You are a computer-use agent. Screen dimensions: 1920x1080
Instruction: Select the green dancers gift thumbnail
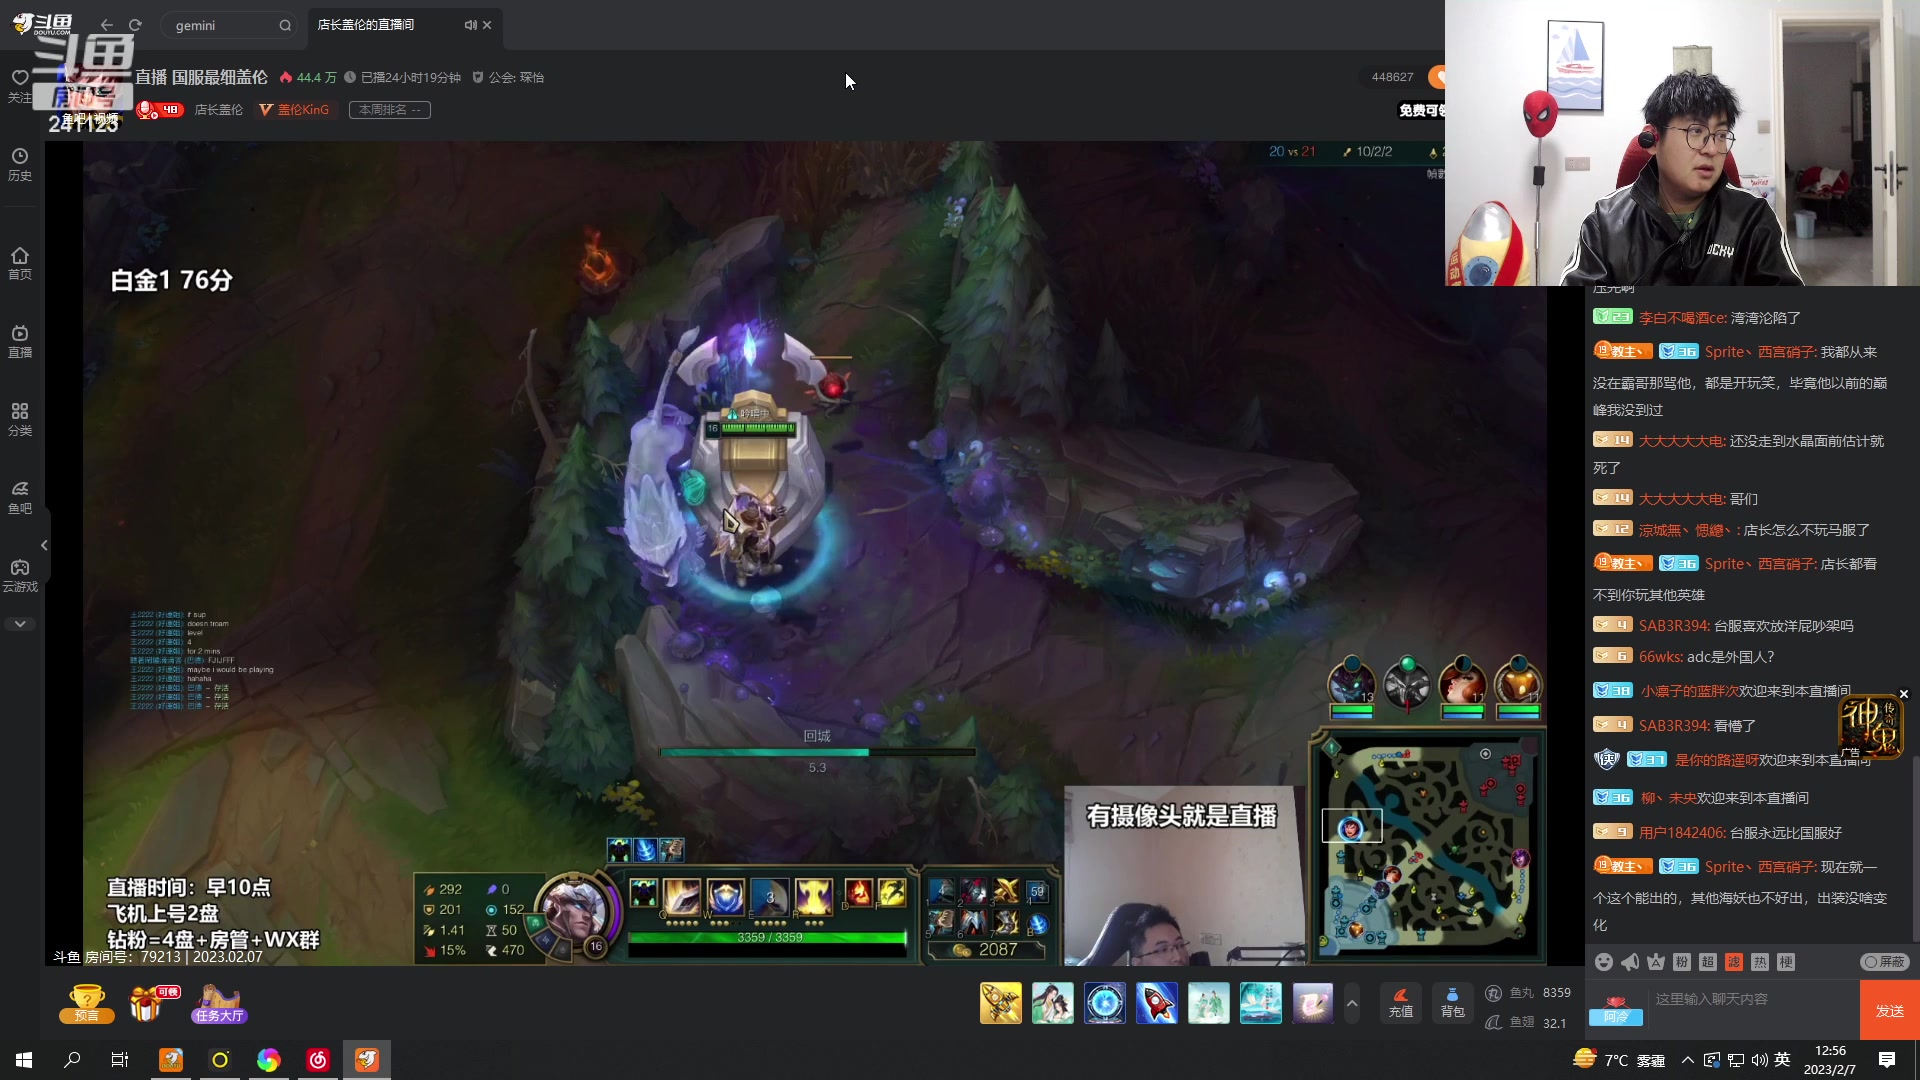click(1209, 1003)
